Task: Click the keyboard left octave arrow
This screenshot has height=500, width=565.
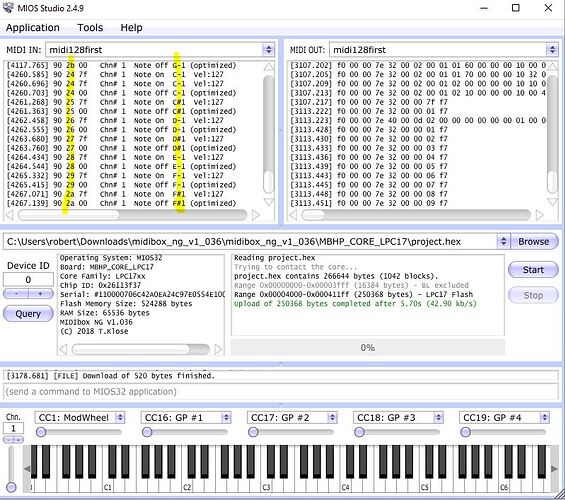Action: pos(27,469)
